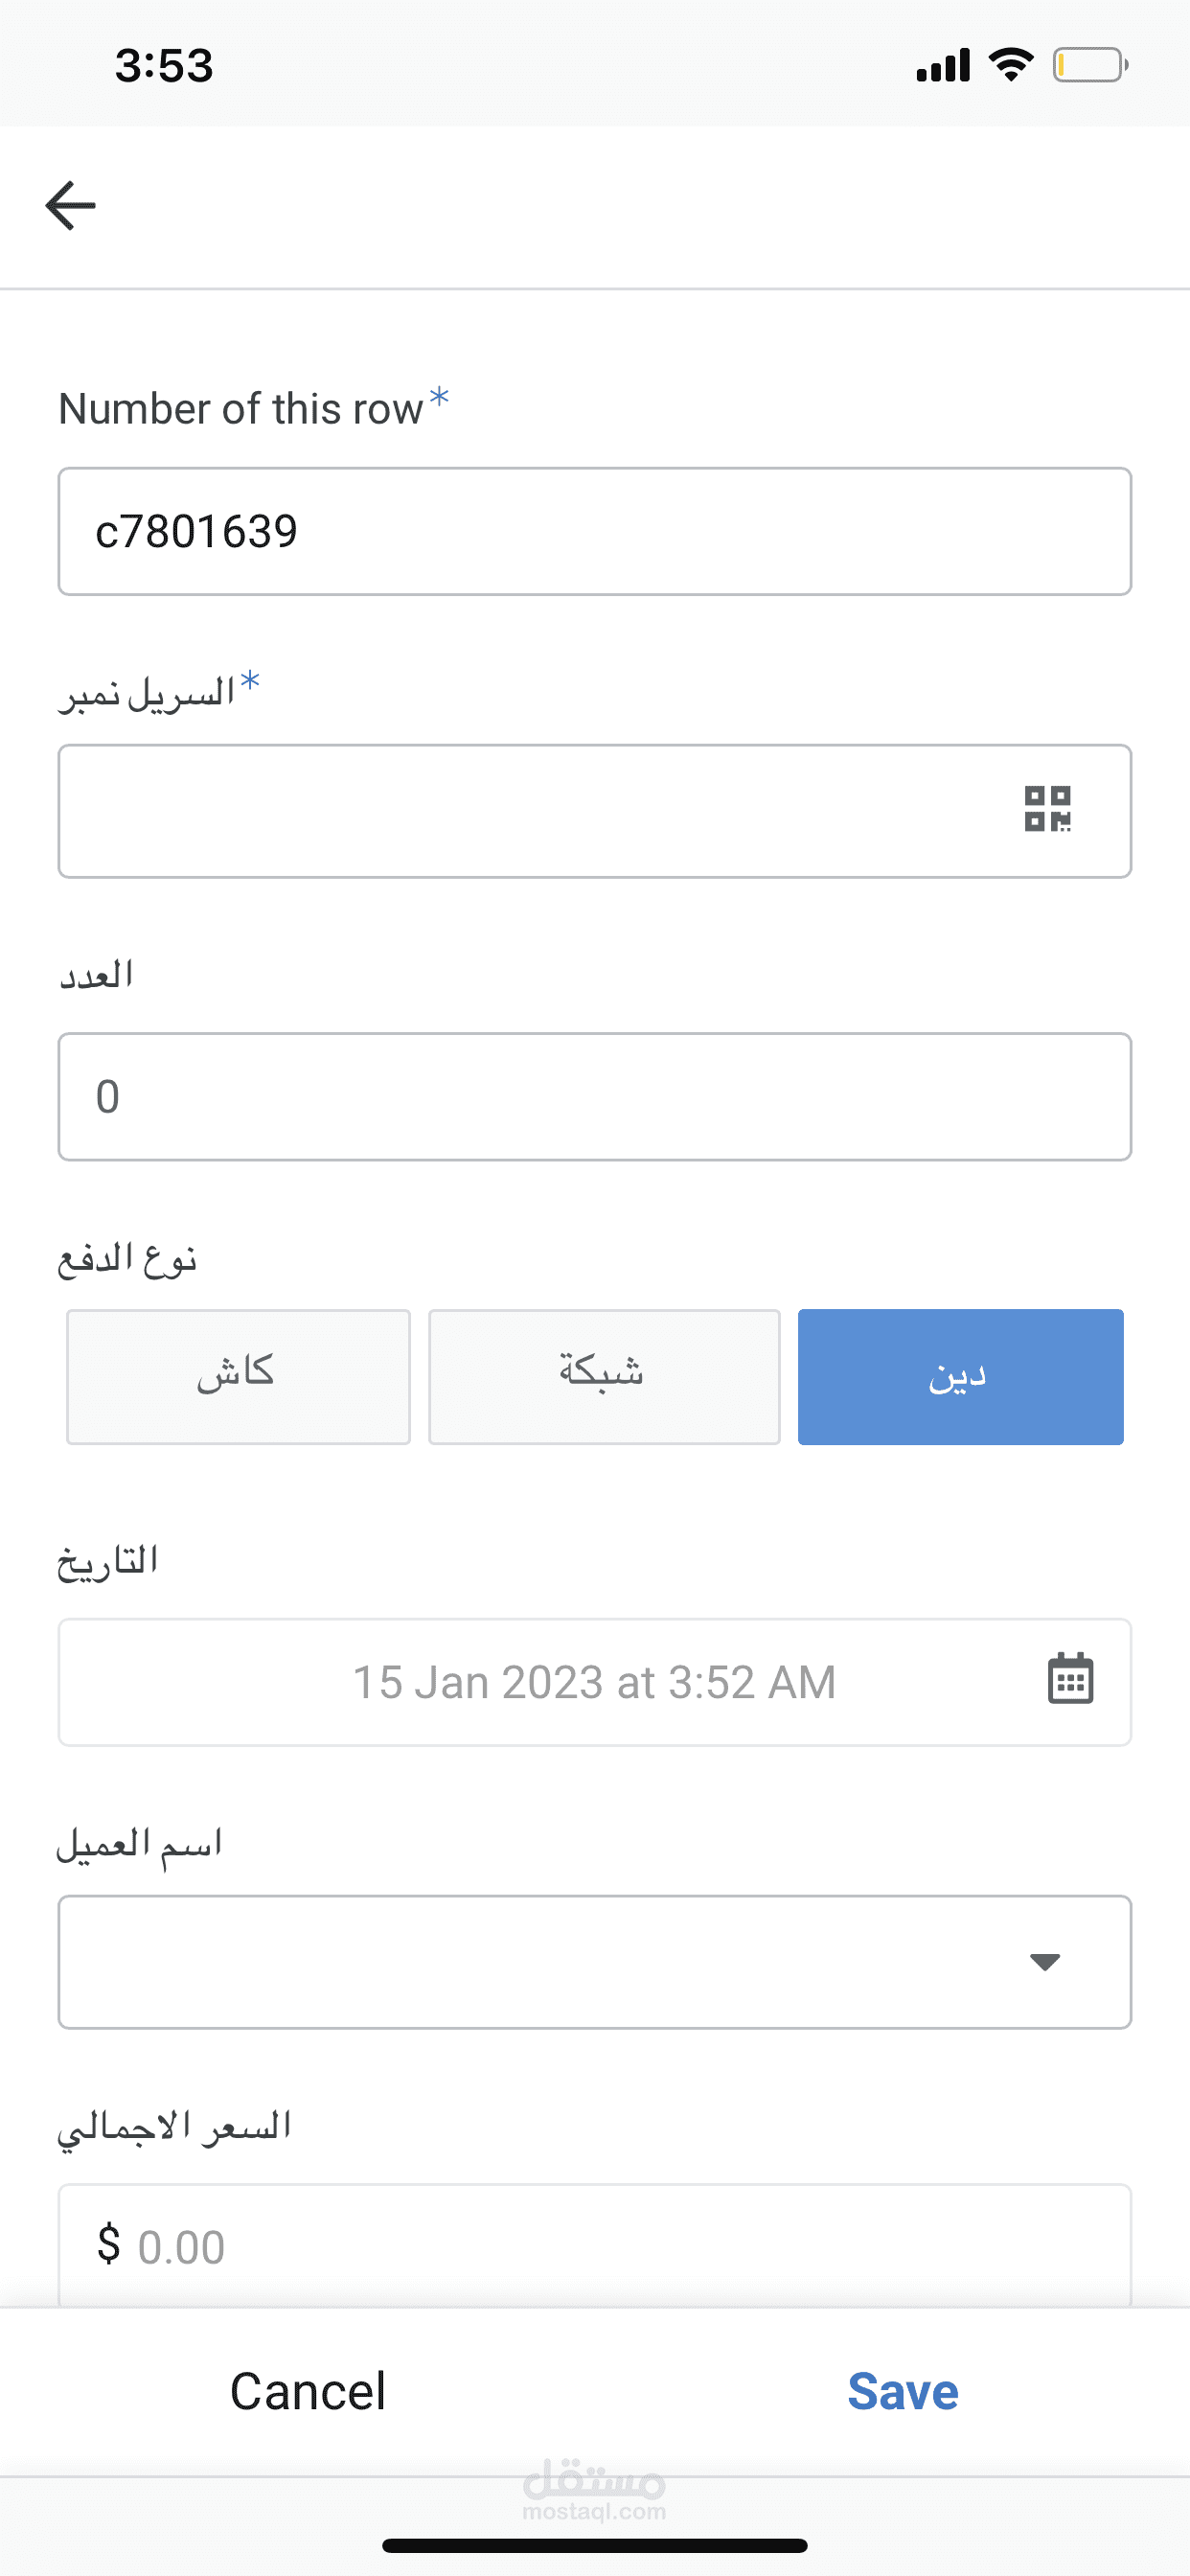
Task: Expand the اسم العميل dropdown arrow
Action: 1044,1962
